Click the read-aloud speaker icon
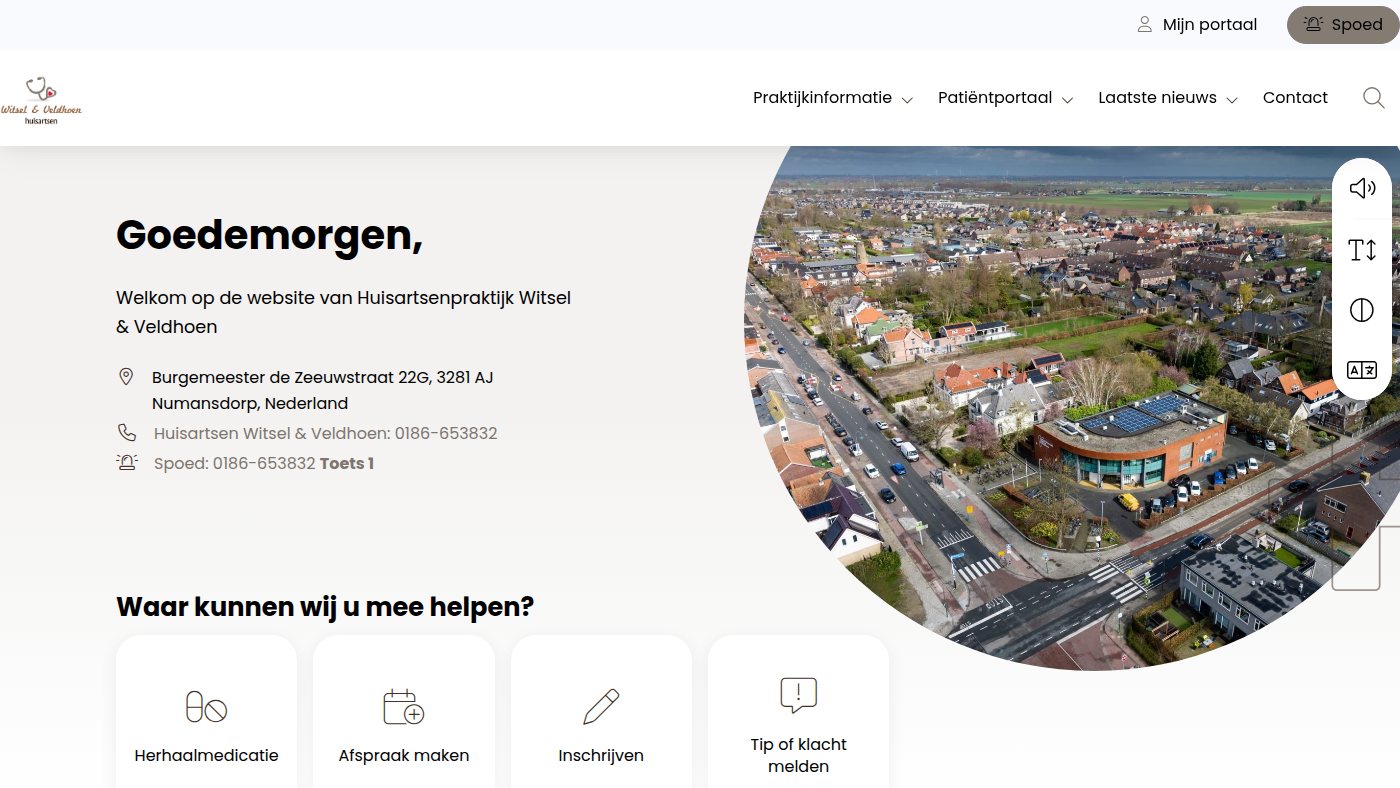This screenshot has height=788, width=1400. (1362, 188)
